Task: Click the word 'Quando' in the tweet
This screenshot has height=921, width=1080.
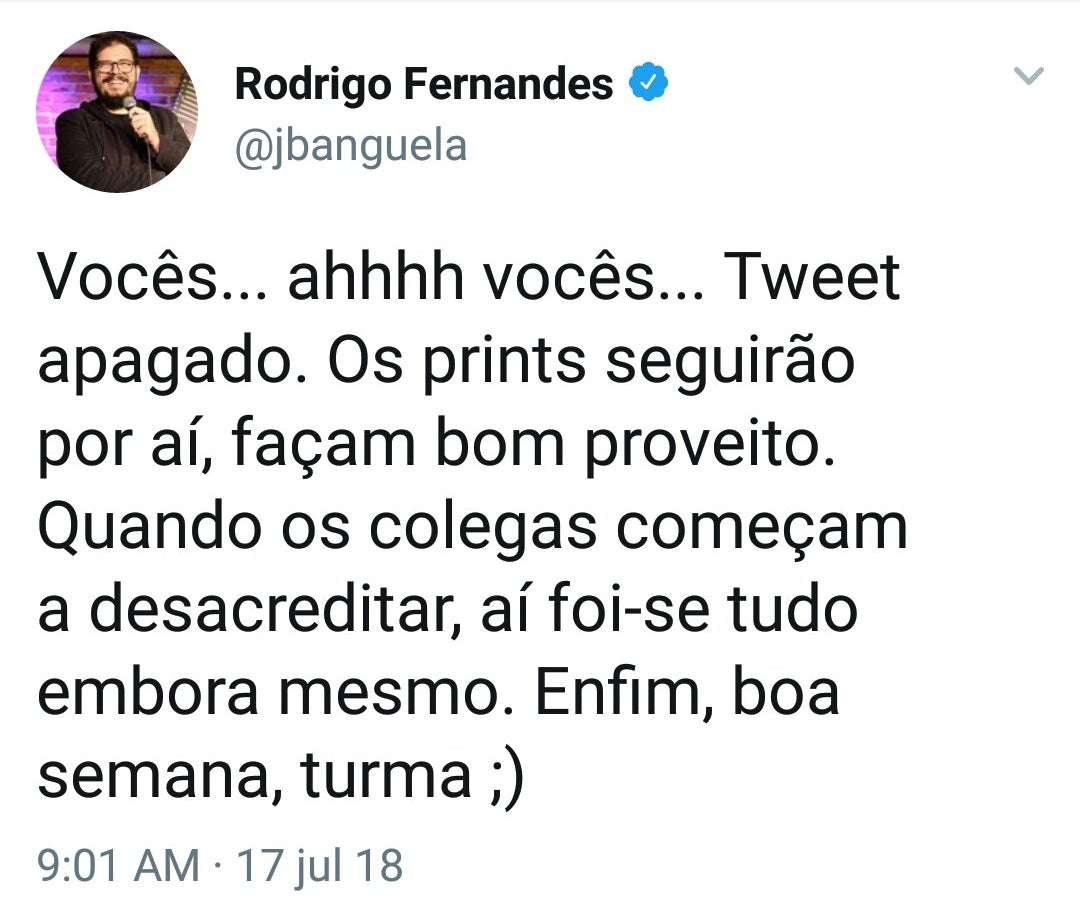Action: click(x=149, y=530)
